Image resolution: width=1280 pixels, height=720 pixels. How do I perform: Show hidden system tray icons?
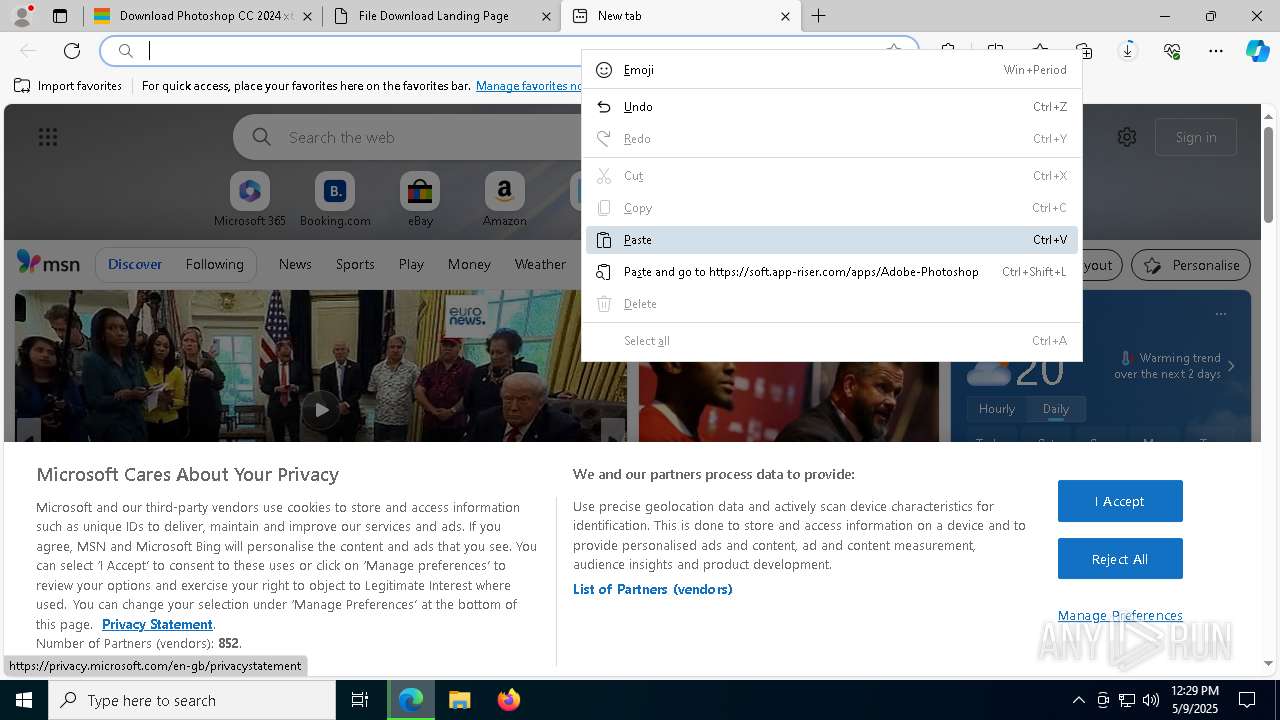(x=1078, y=700)
